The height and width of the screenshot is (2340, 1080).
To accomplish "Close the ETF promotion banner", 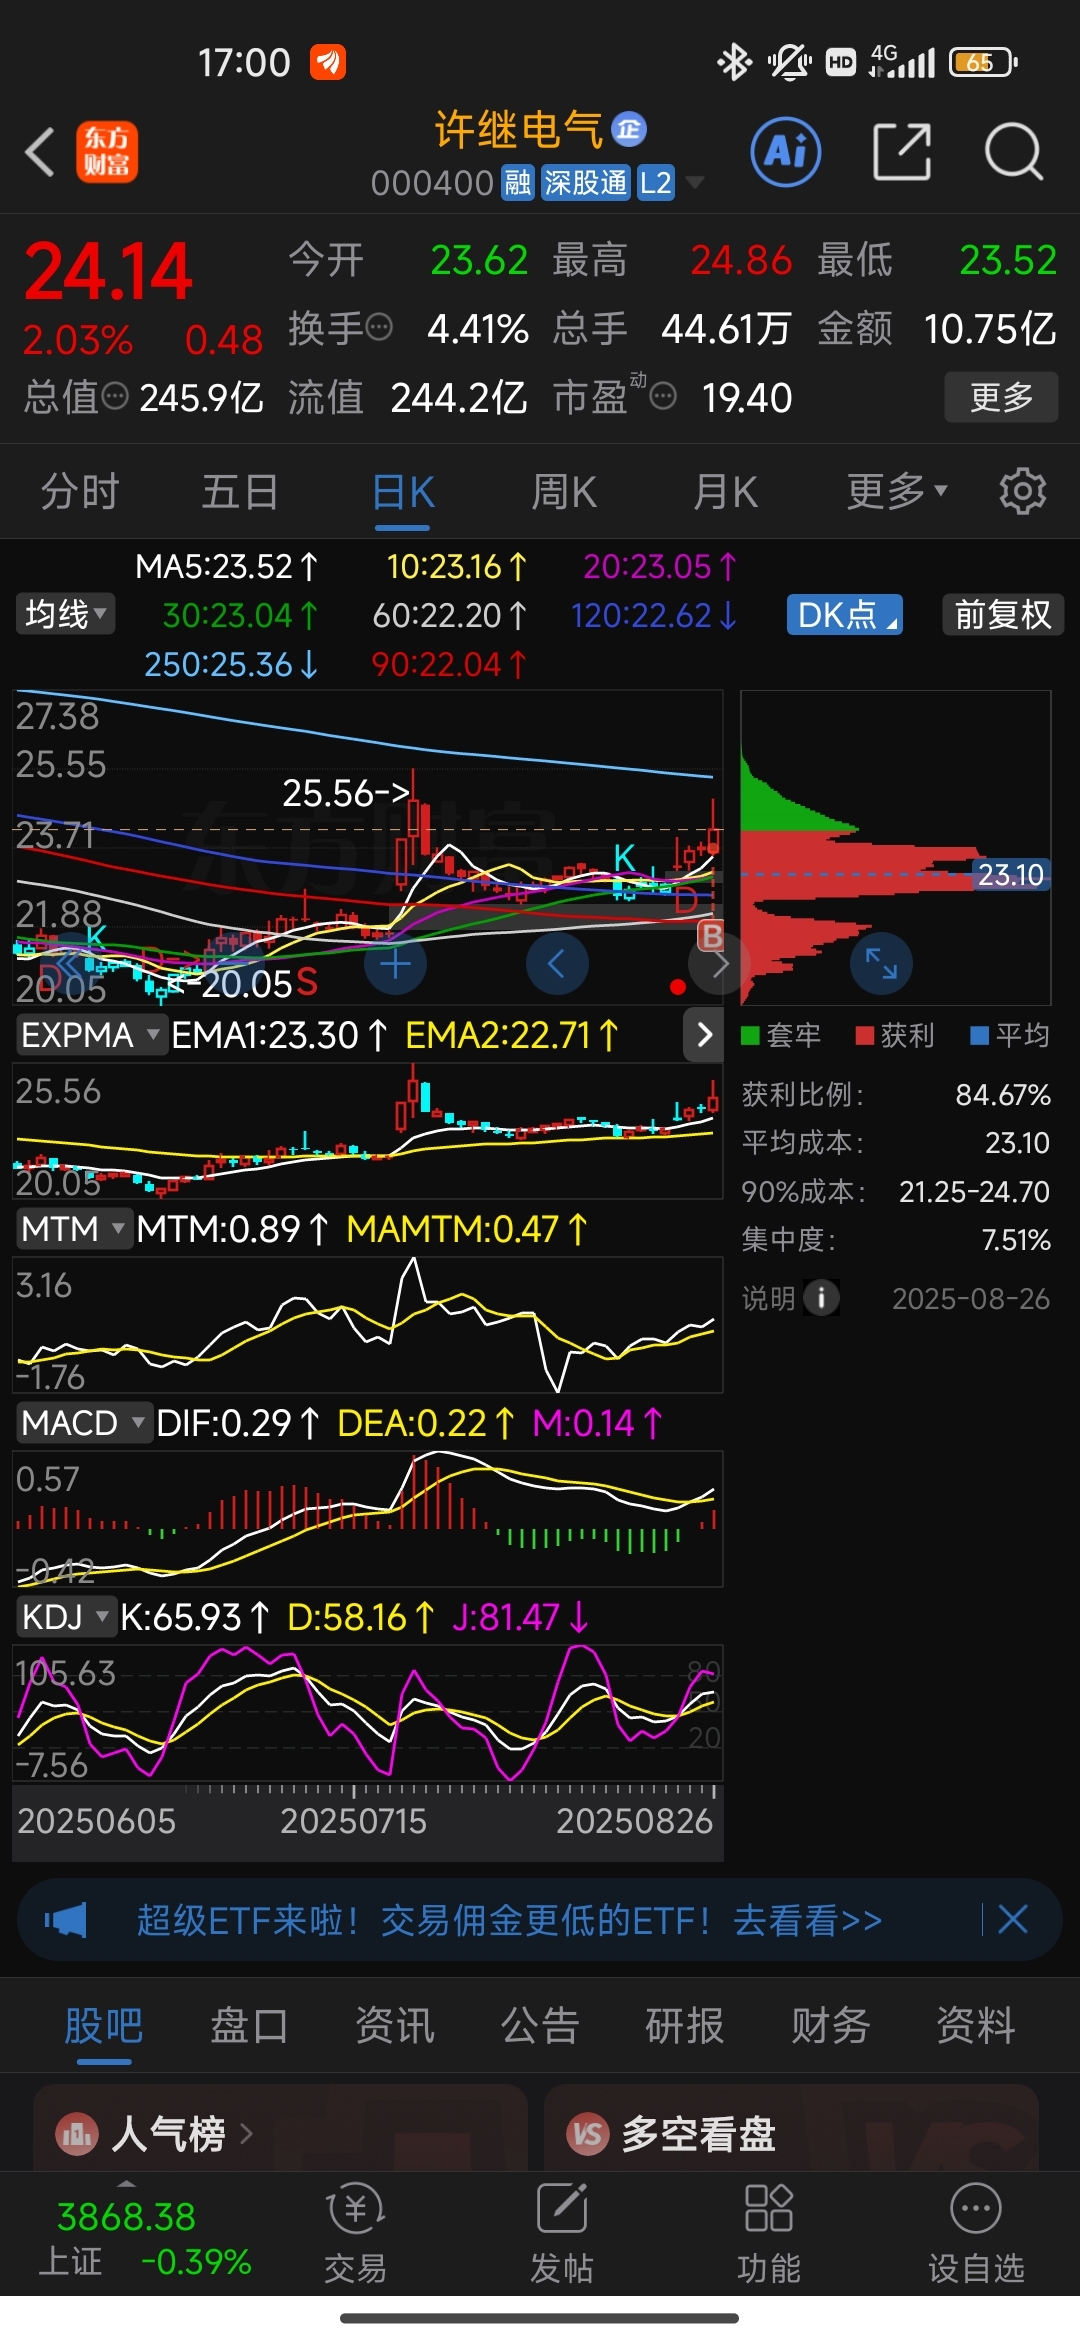I will coord(1013,1919).
